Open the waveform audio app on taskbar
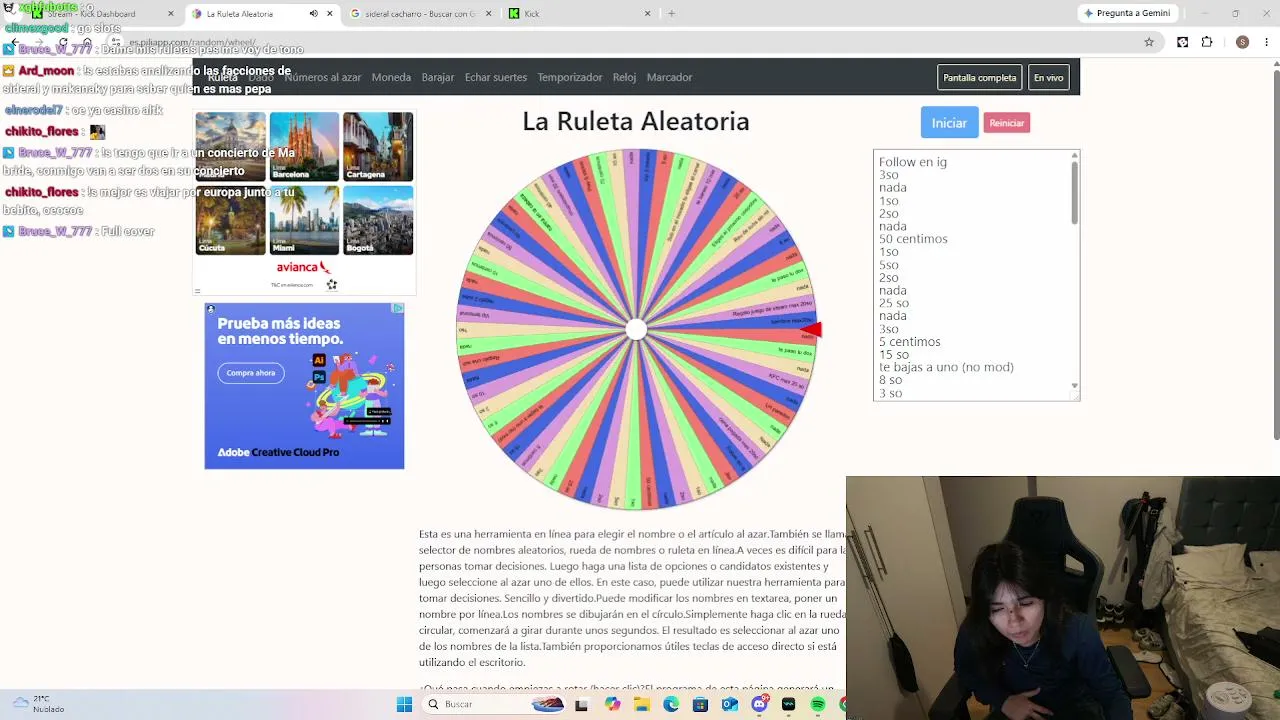 pyautogui.click(x=788, y=704)
